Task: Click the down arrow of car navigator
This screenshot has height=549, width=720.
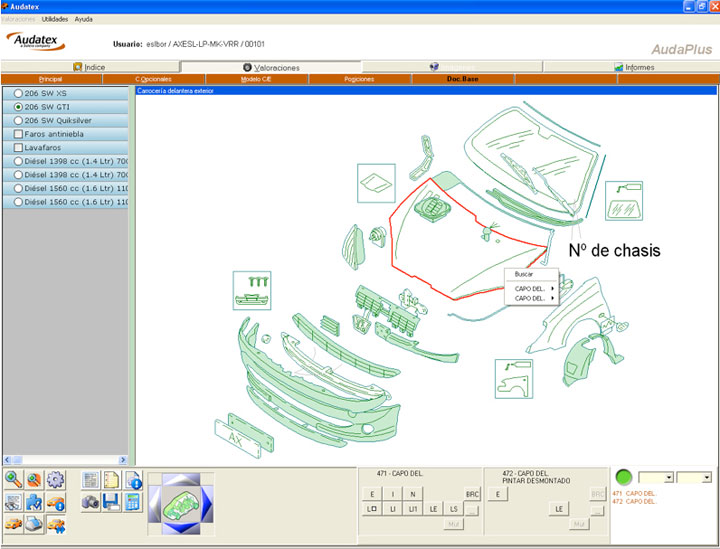Action: point(181,528)
